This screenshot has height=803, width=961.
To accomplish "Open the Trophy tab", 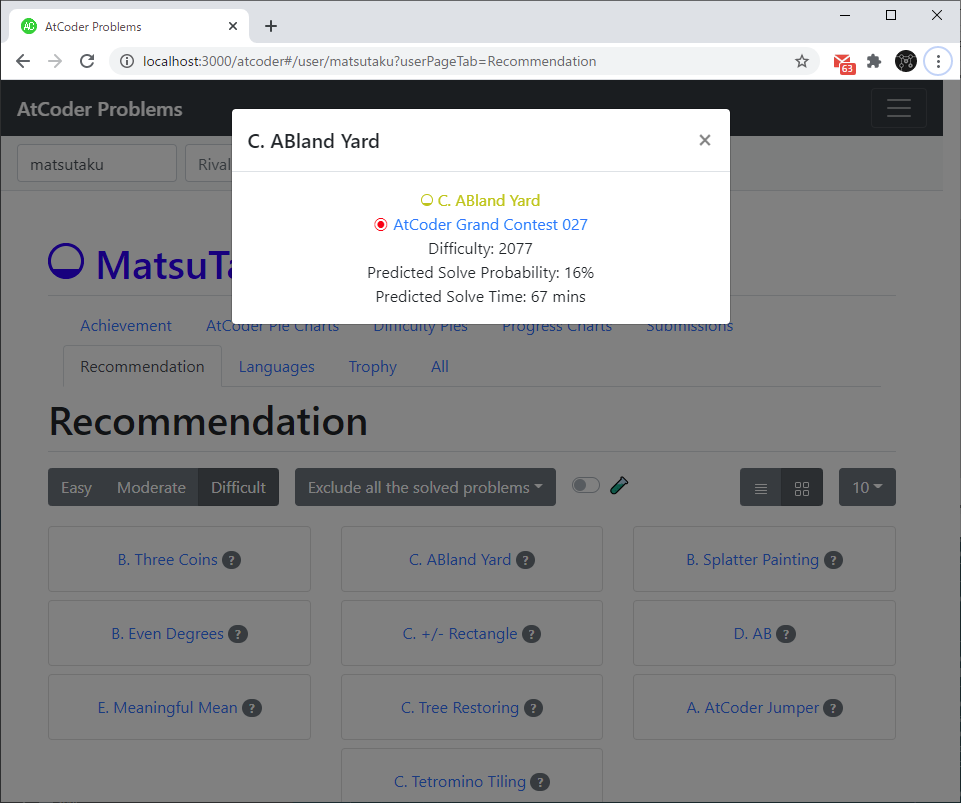I will click(x=373, y=367).
